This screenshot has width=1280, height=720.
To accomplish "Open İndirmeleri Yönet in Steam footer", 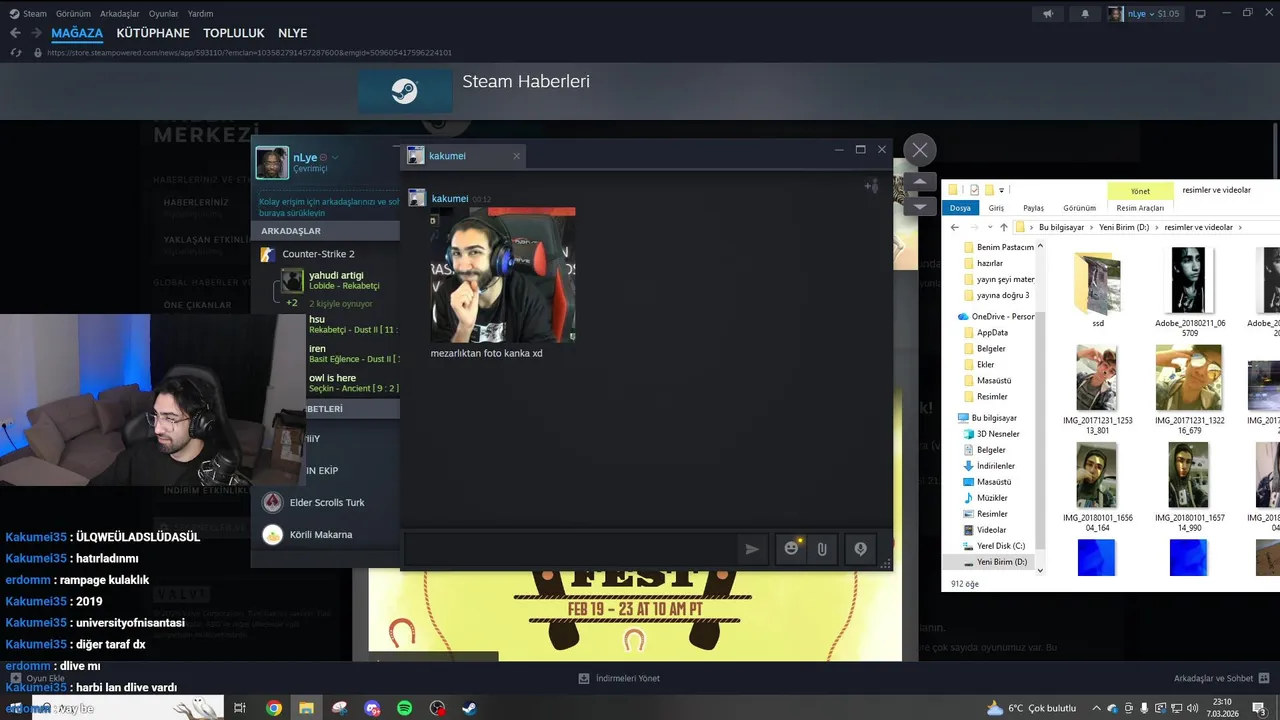I will tap(619, 678).
